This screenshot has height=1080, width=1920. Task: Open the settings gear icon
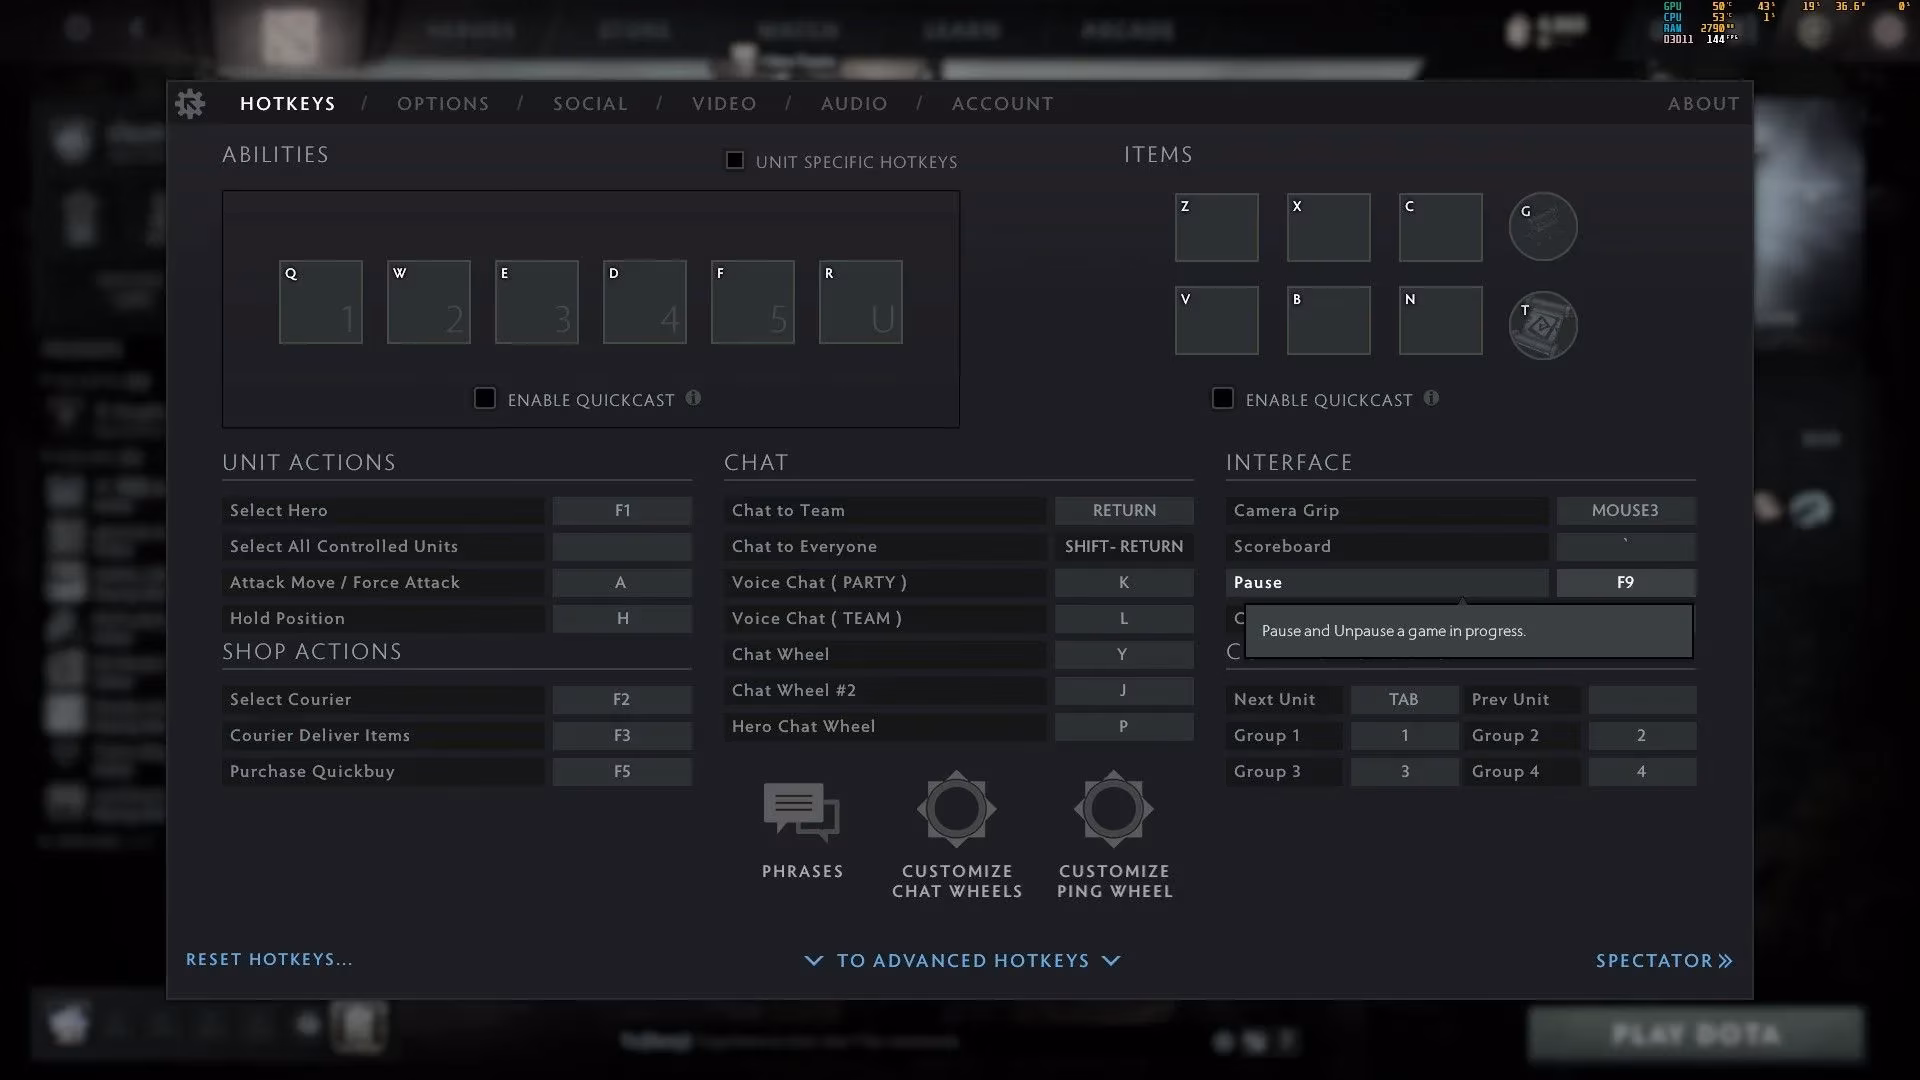(x=190, y=103)
